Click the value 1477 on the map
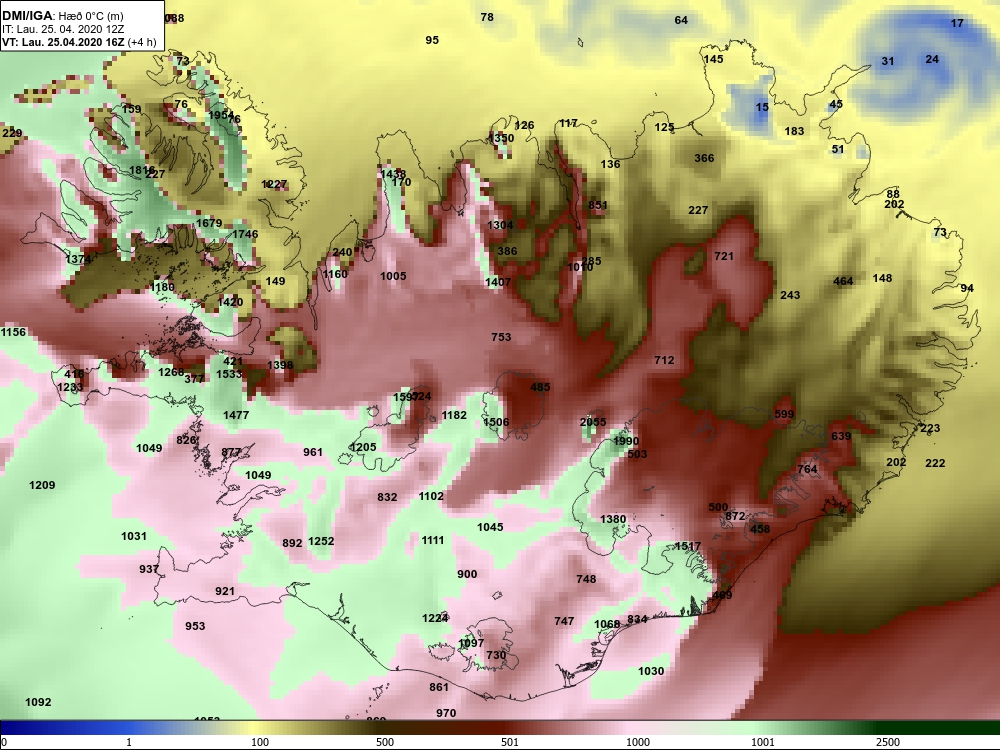Viewport: 1000px width, 750px height. coord(236,415)
